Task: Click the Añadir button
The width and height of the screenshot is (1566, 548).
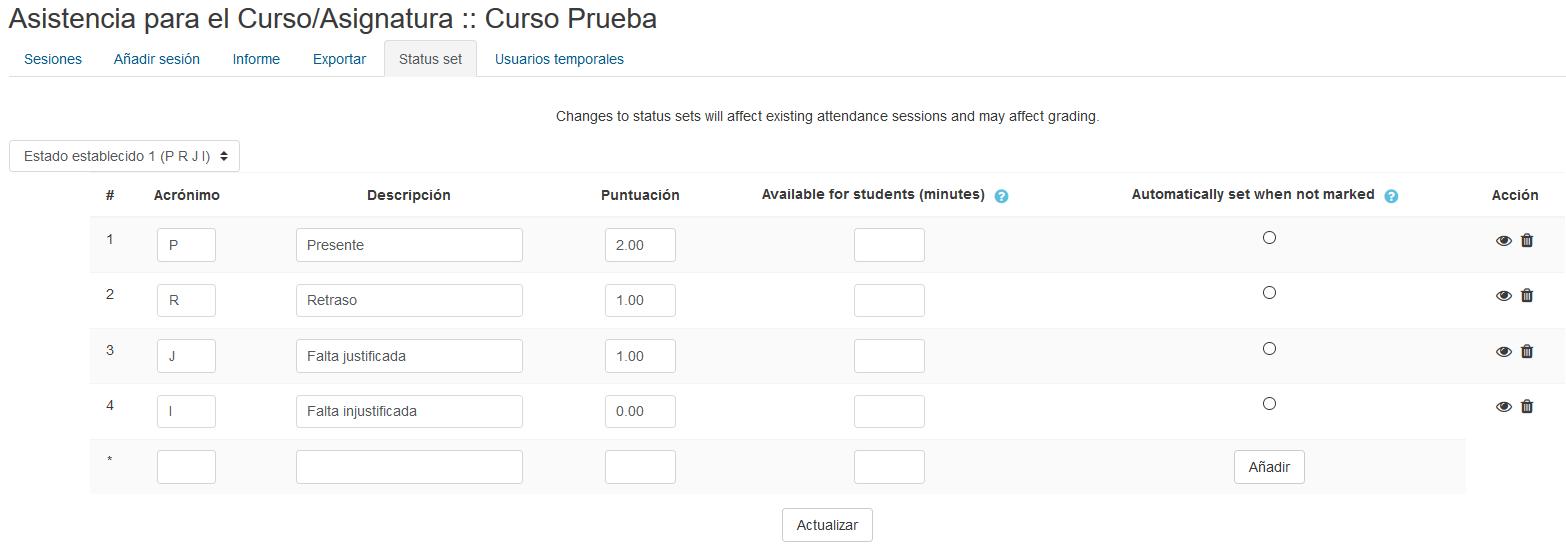Action: pyautogui.click(x=1269, y=467)
